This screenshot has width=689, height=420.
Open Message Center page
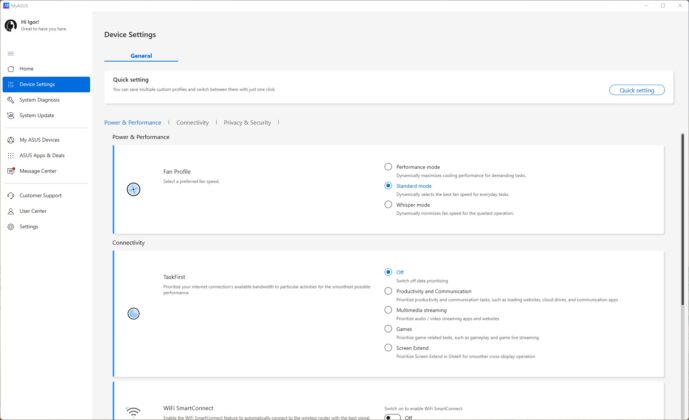point(46,171)
